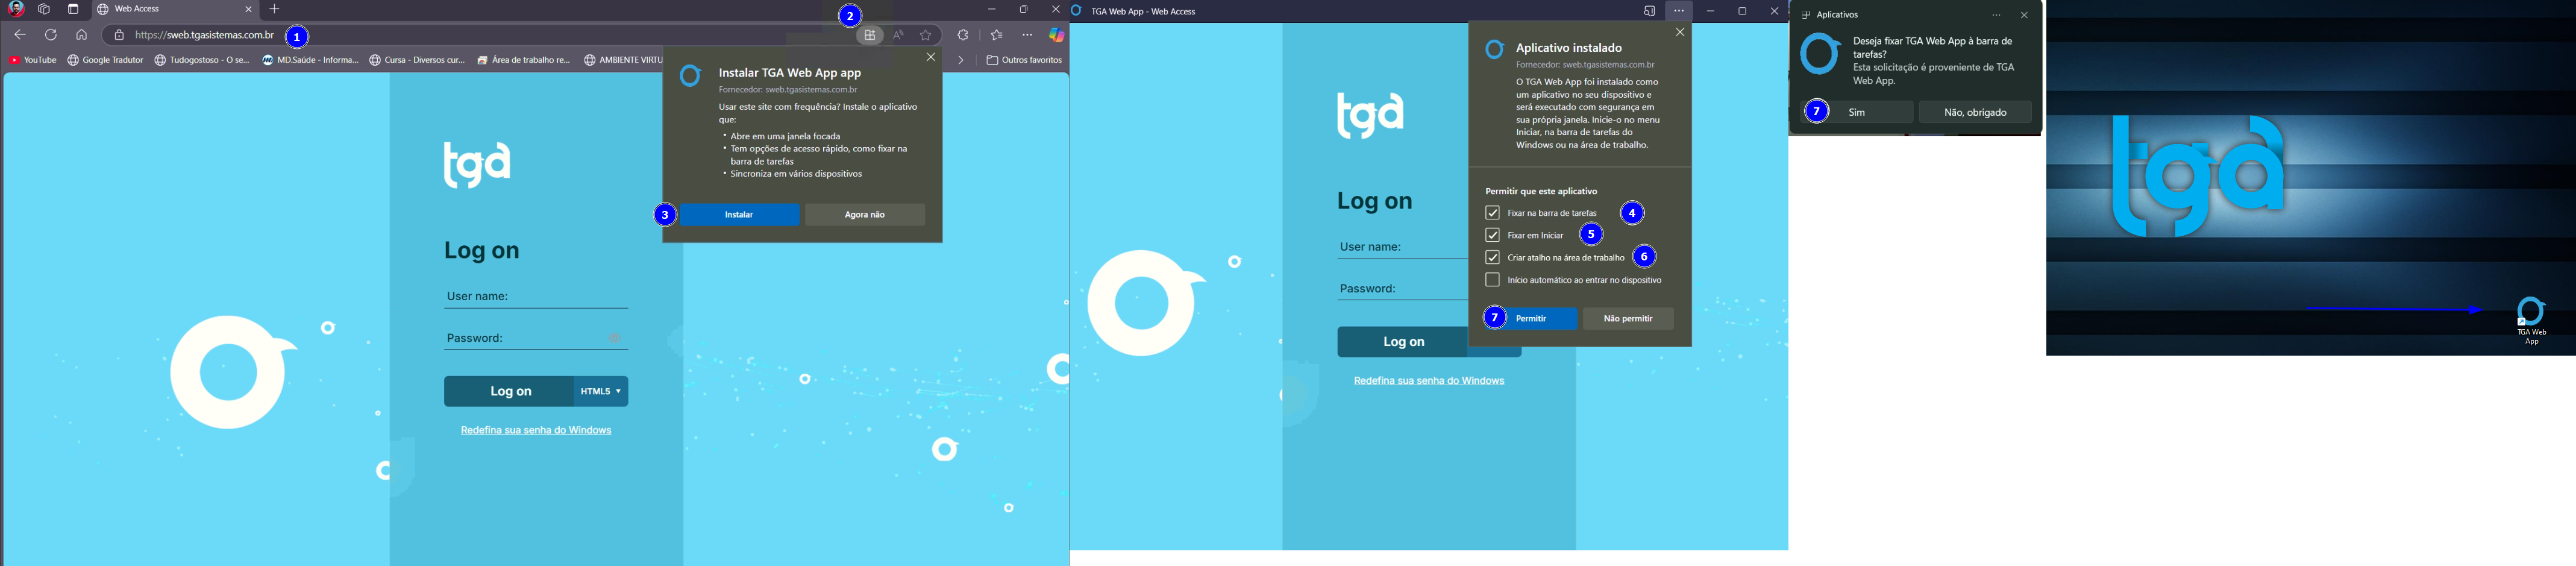Image resolution: width=2576 pixels, height=566 pixels.
Task: Click the app install icon in address bar
Action: tap(870, 36)
